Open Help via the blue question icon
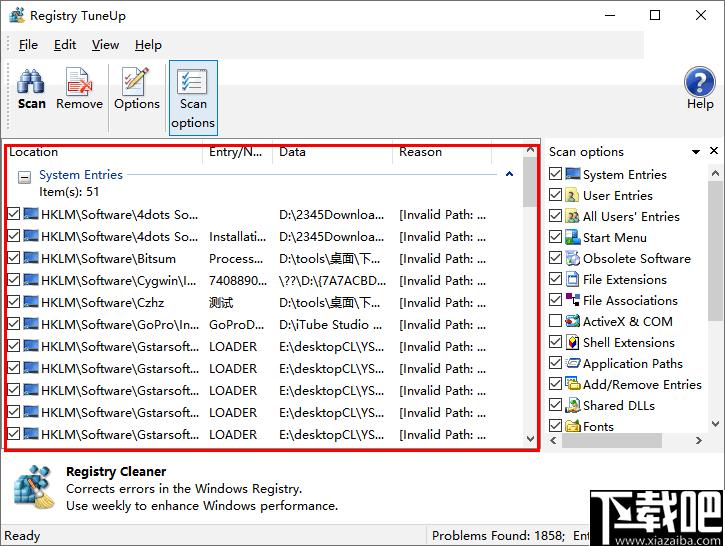Screen dimensions: 725x546 [700, 81]
